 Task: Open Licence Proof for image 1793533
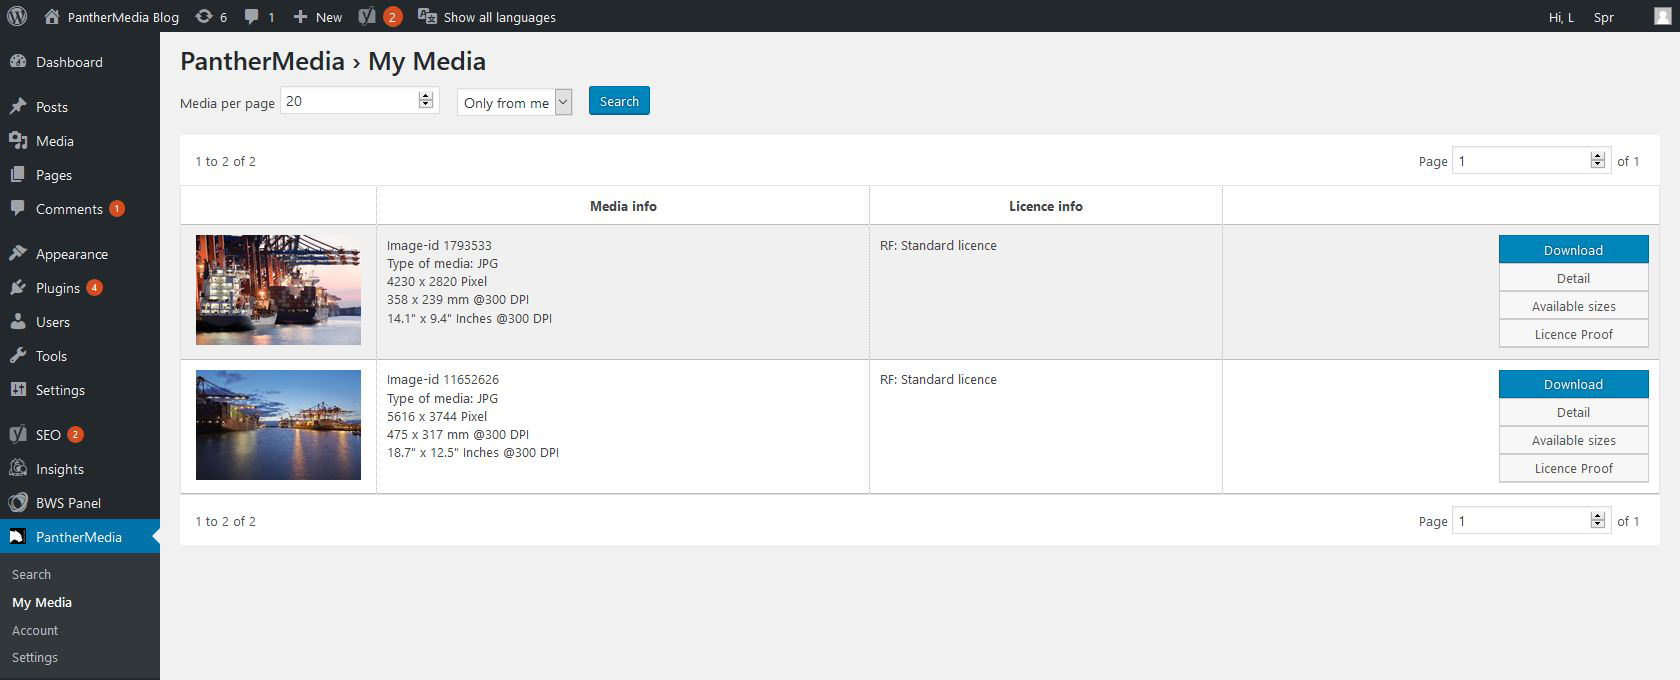1573,334
